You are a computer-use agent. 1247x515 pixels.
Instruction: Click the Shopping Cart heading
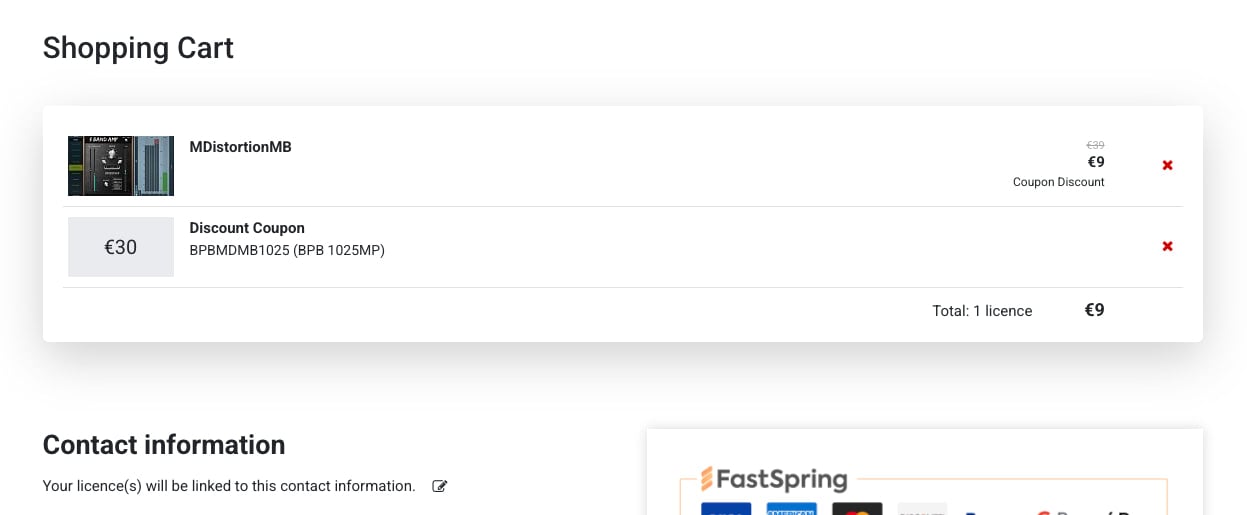[138, 48]
